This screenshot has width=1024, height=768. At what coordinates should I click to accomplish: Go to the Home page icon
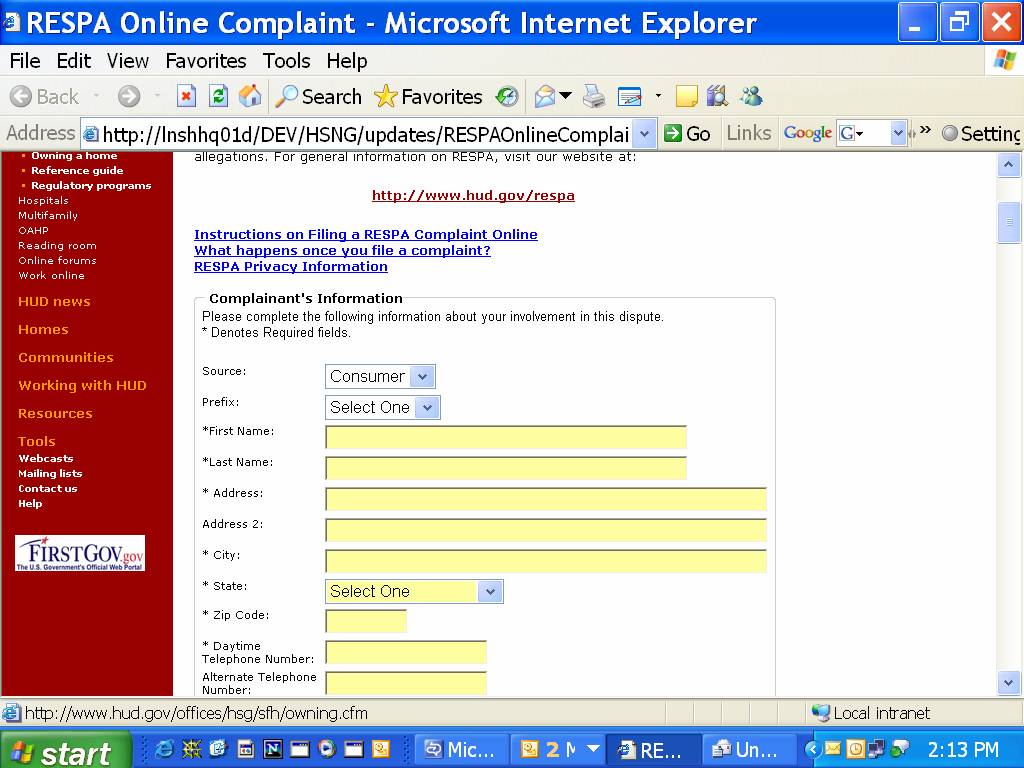click(x=250, y=97)
